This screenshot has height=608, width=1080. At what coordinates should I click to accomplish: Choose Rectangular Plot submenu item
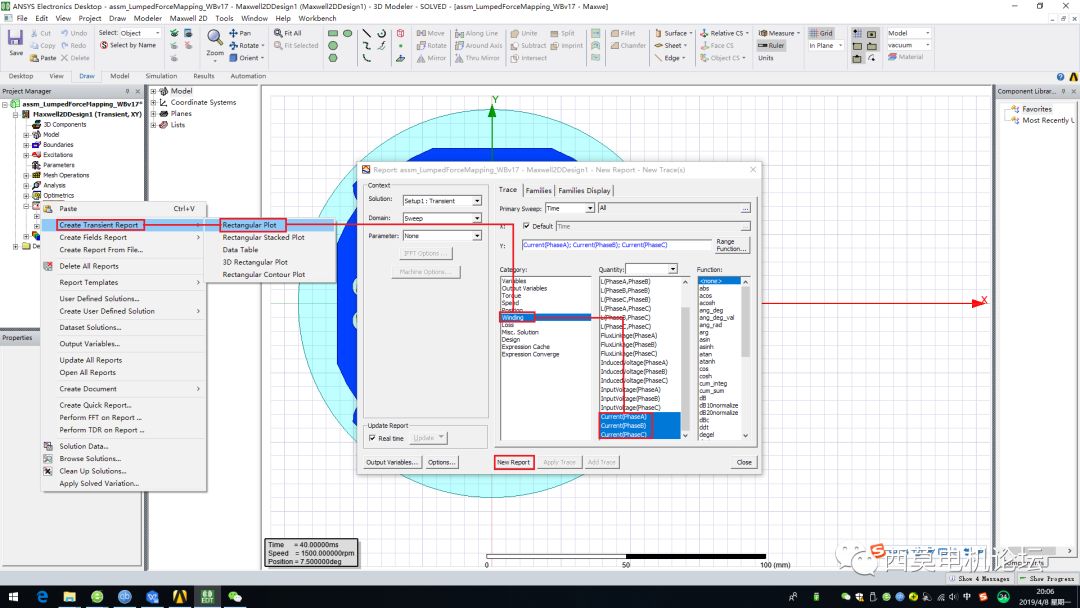click(x=249, y=225)
